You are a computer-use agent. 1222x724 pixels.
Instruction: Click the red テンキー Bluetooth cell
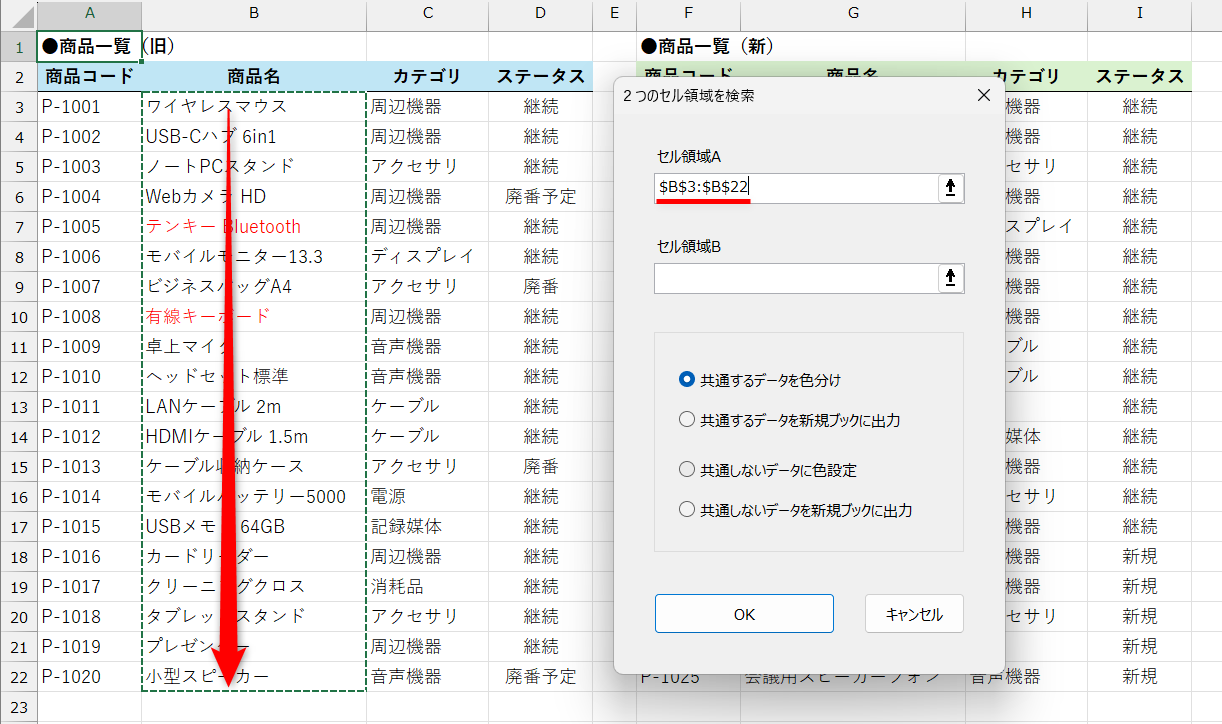click(x=254, y=226)
